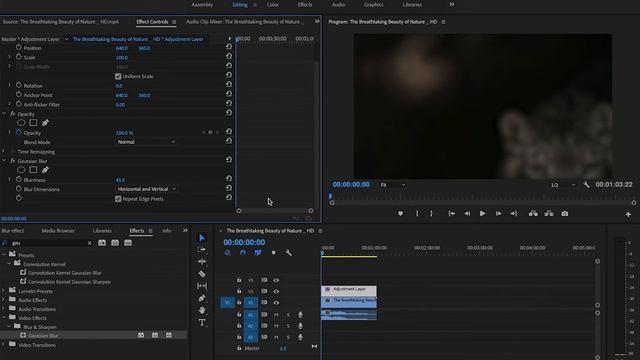Viewport: 640px width, 360px height.
Task: Select the Razor tool
Action: pyautogui.click(x=202, y=274)
